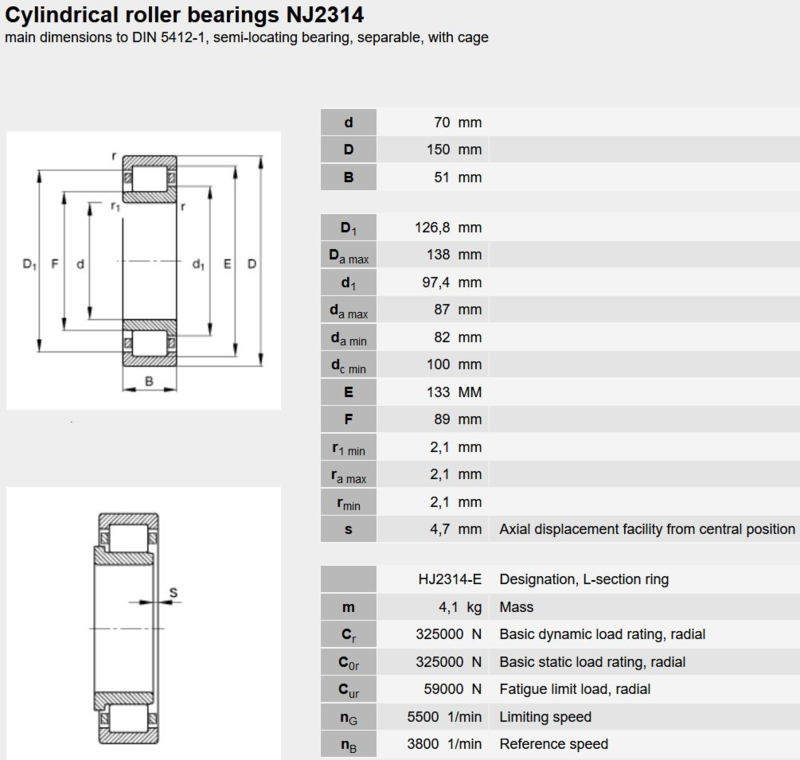Screen dimensions: 800x760
Task: Click the 'ra max' symbol header cell
Action: tap(348, 474)
